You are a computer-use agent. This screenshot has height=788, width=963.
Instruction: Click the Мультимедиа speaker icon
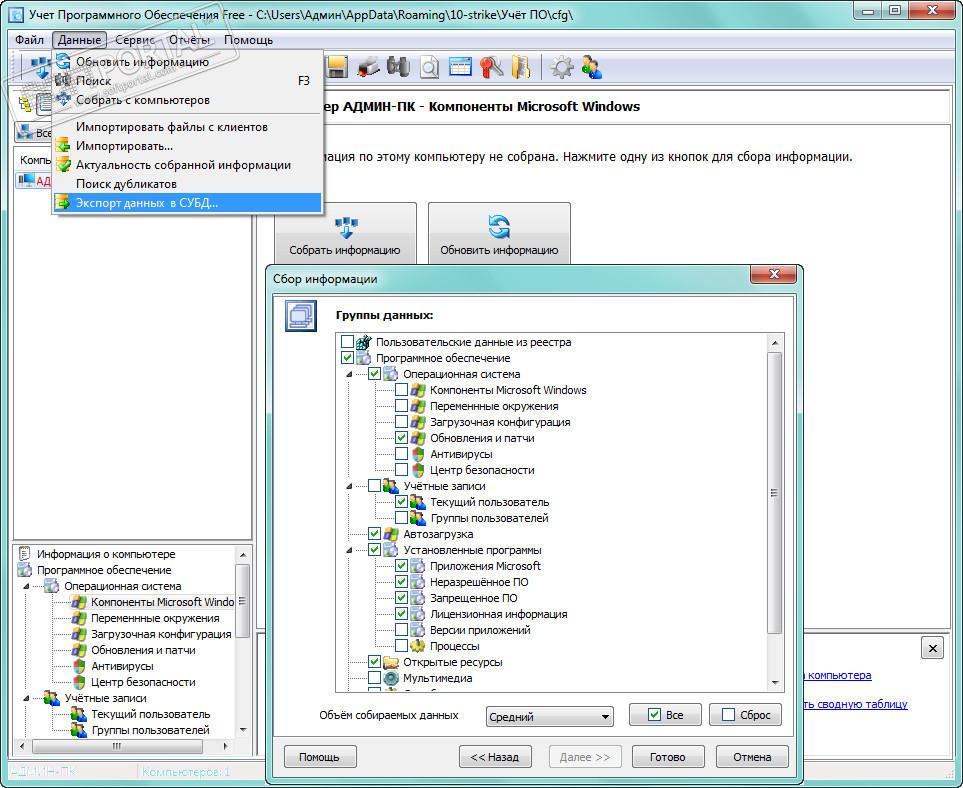tap(391, 678)
